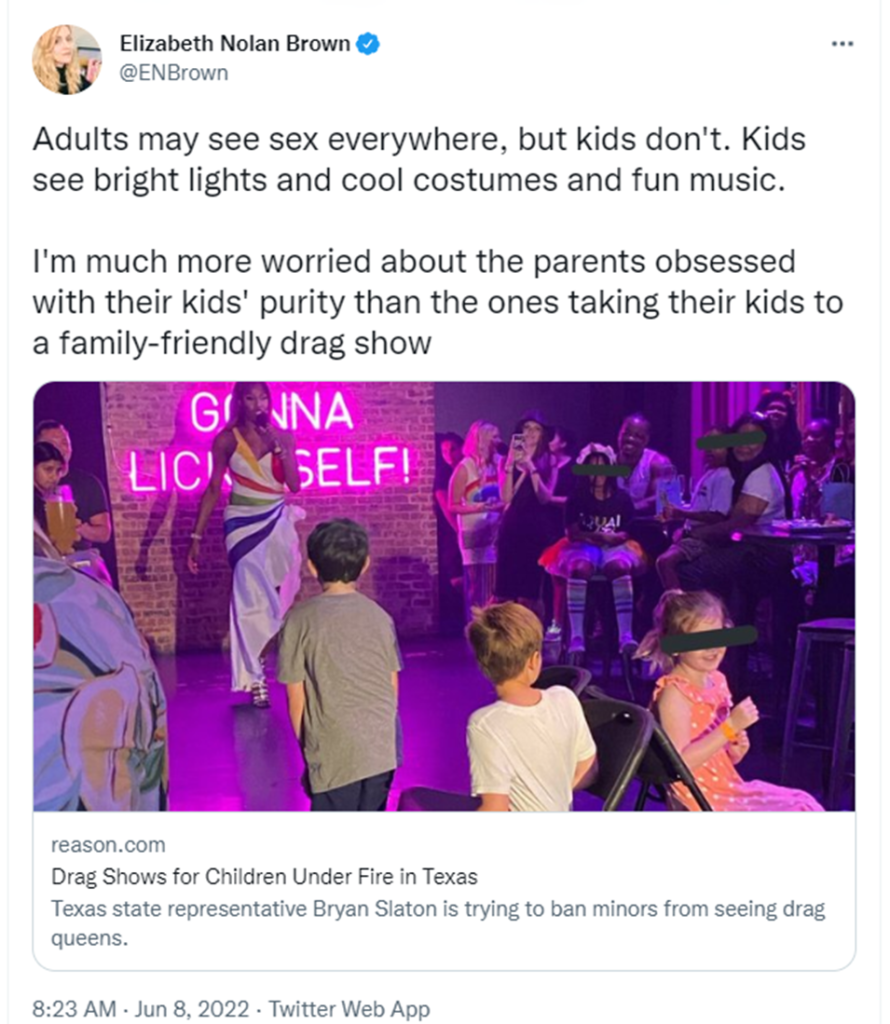Open the three-dot more options menu
Viewport: 890px width, 1024px height.
pyautogui.click(x=843, y=44)
